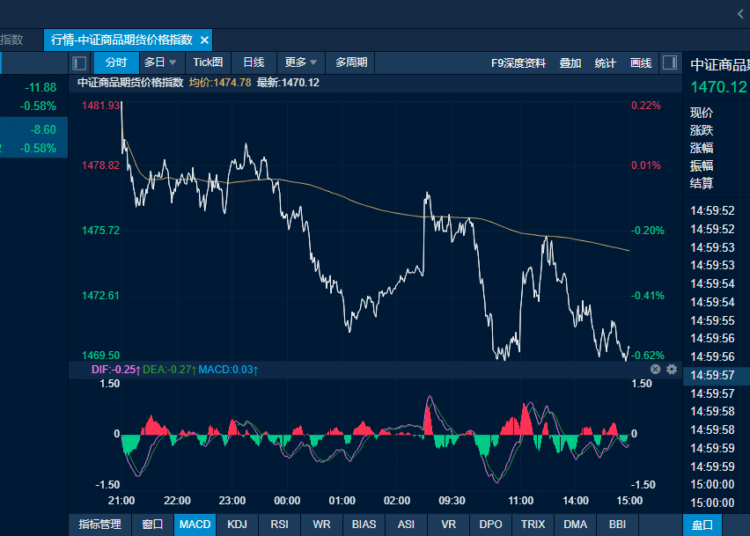Open F9深度资料 details
Image resolution: width=750 pixels, height=536 pixels.
point(518,64)
